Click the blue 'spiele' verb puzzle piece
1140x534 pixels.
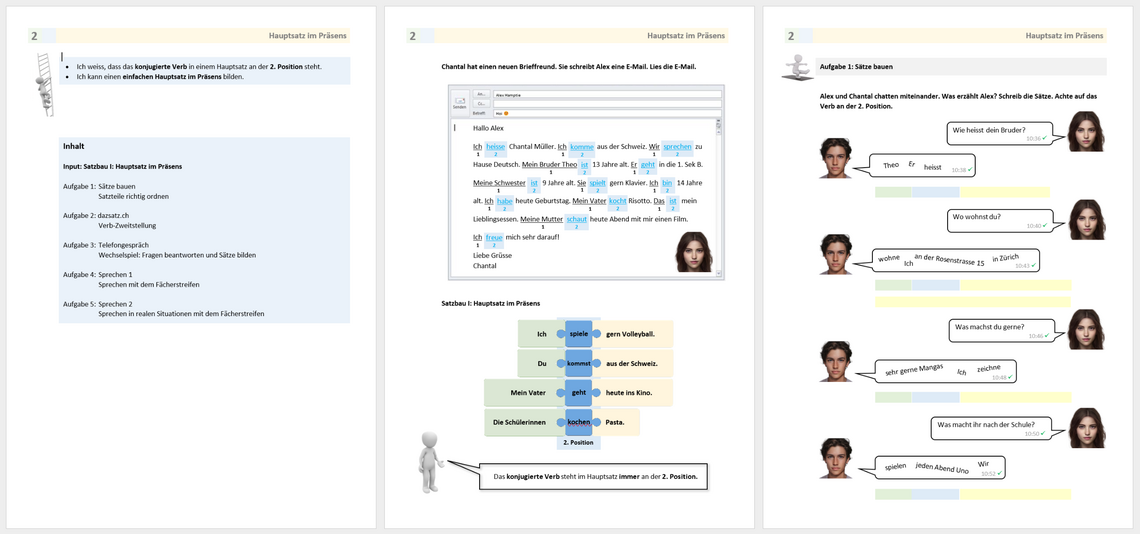578,334
